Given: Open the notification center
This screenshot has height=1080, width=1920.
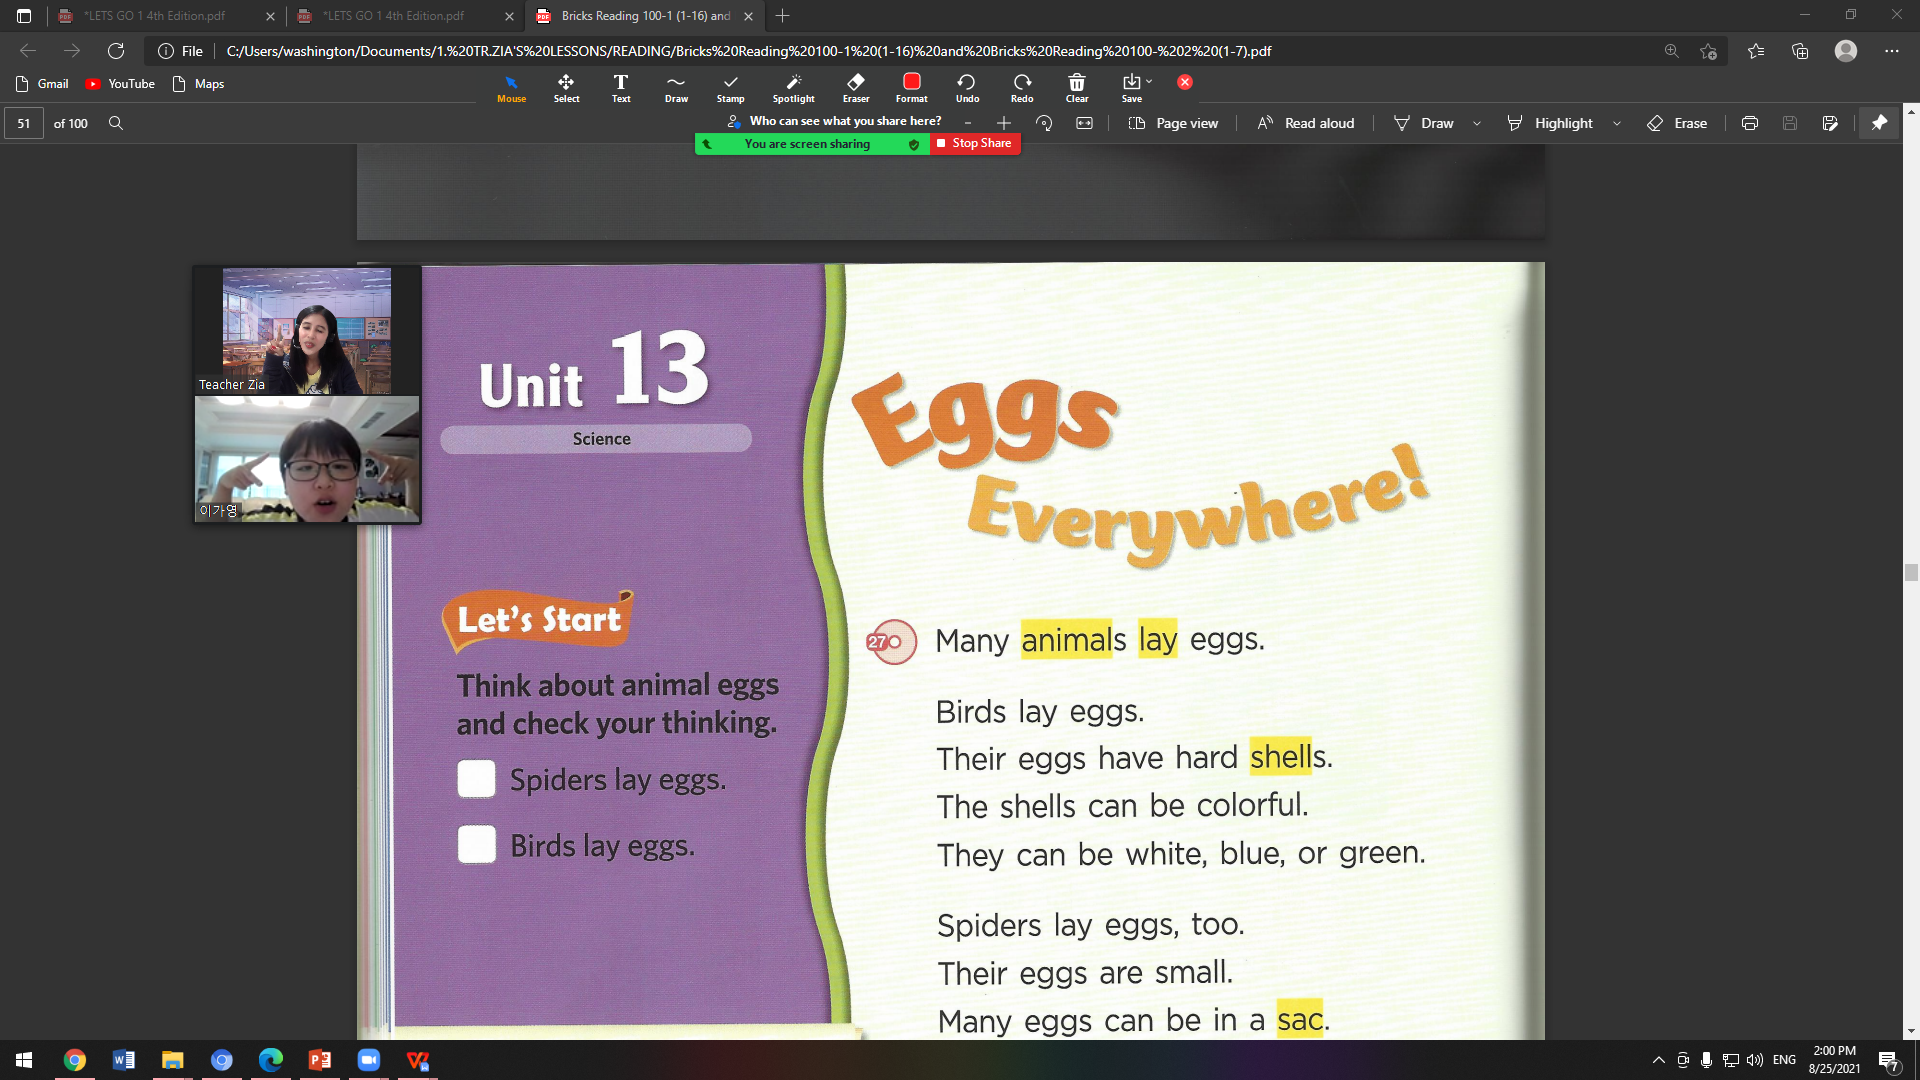Looking at the screenshot, I should coord(1888,1061).
